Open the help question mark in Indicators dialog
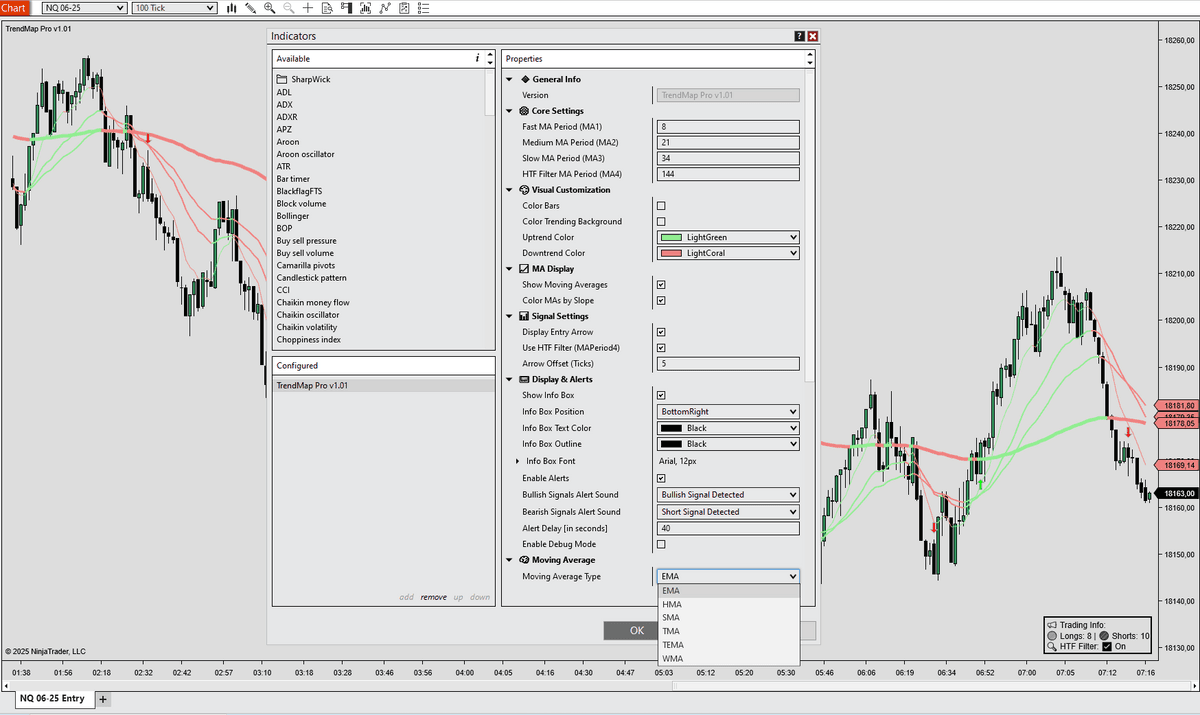 [x=799, y=36]
